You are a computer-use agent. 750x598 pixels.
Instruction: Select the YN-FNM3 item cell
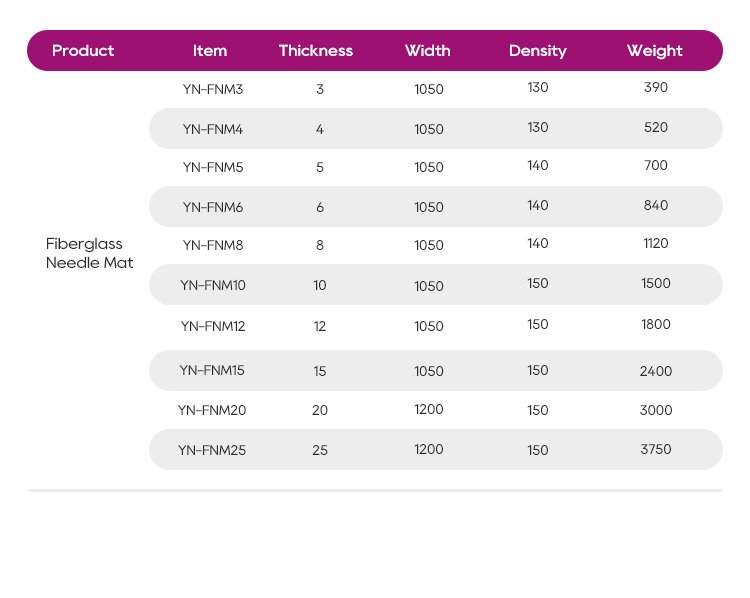coord(213,89)
